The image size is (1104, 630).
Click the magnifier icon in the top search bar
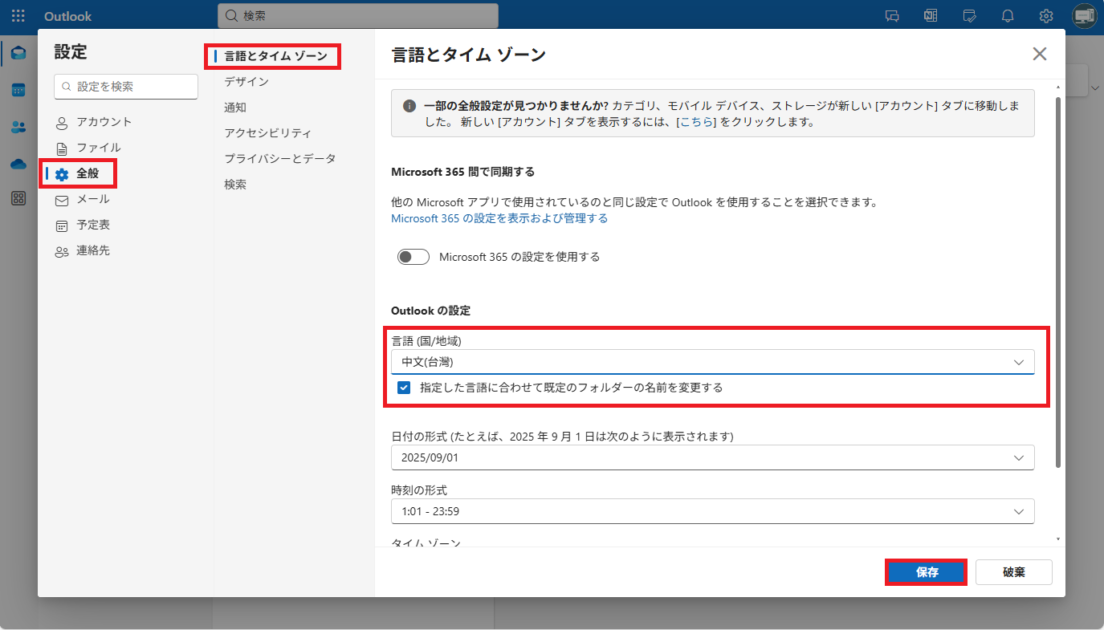click(x=231, y=15)
